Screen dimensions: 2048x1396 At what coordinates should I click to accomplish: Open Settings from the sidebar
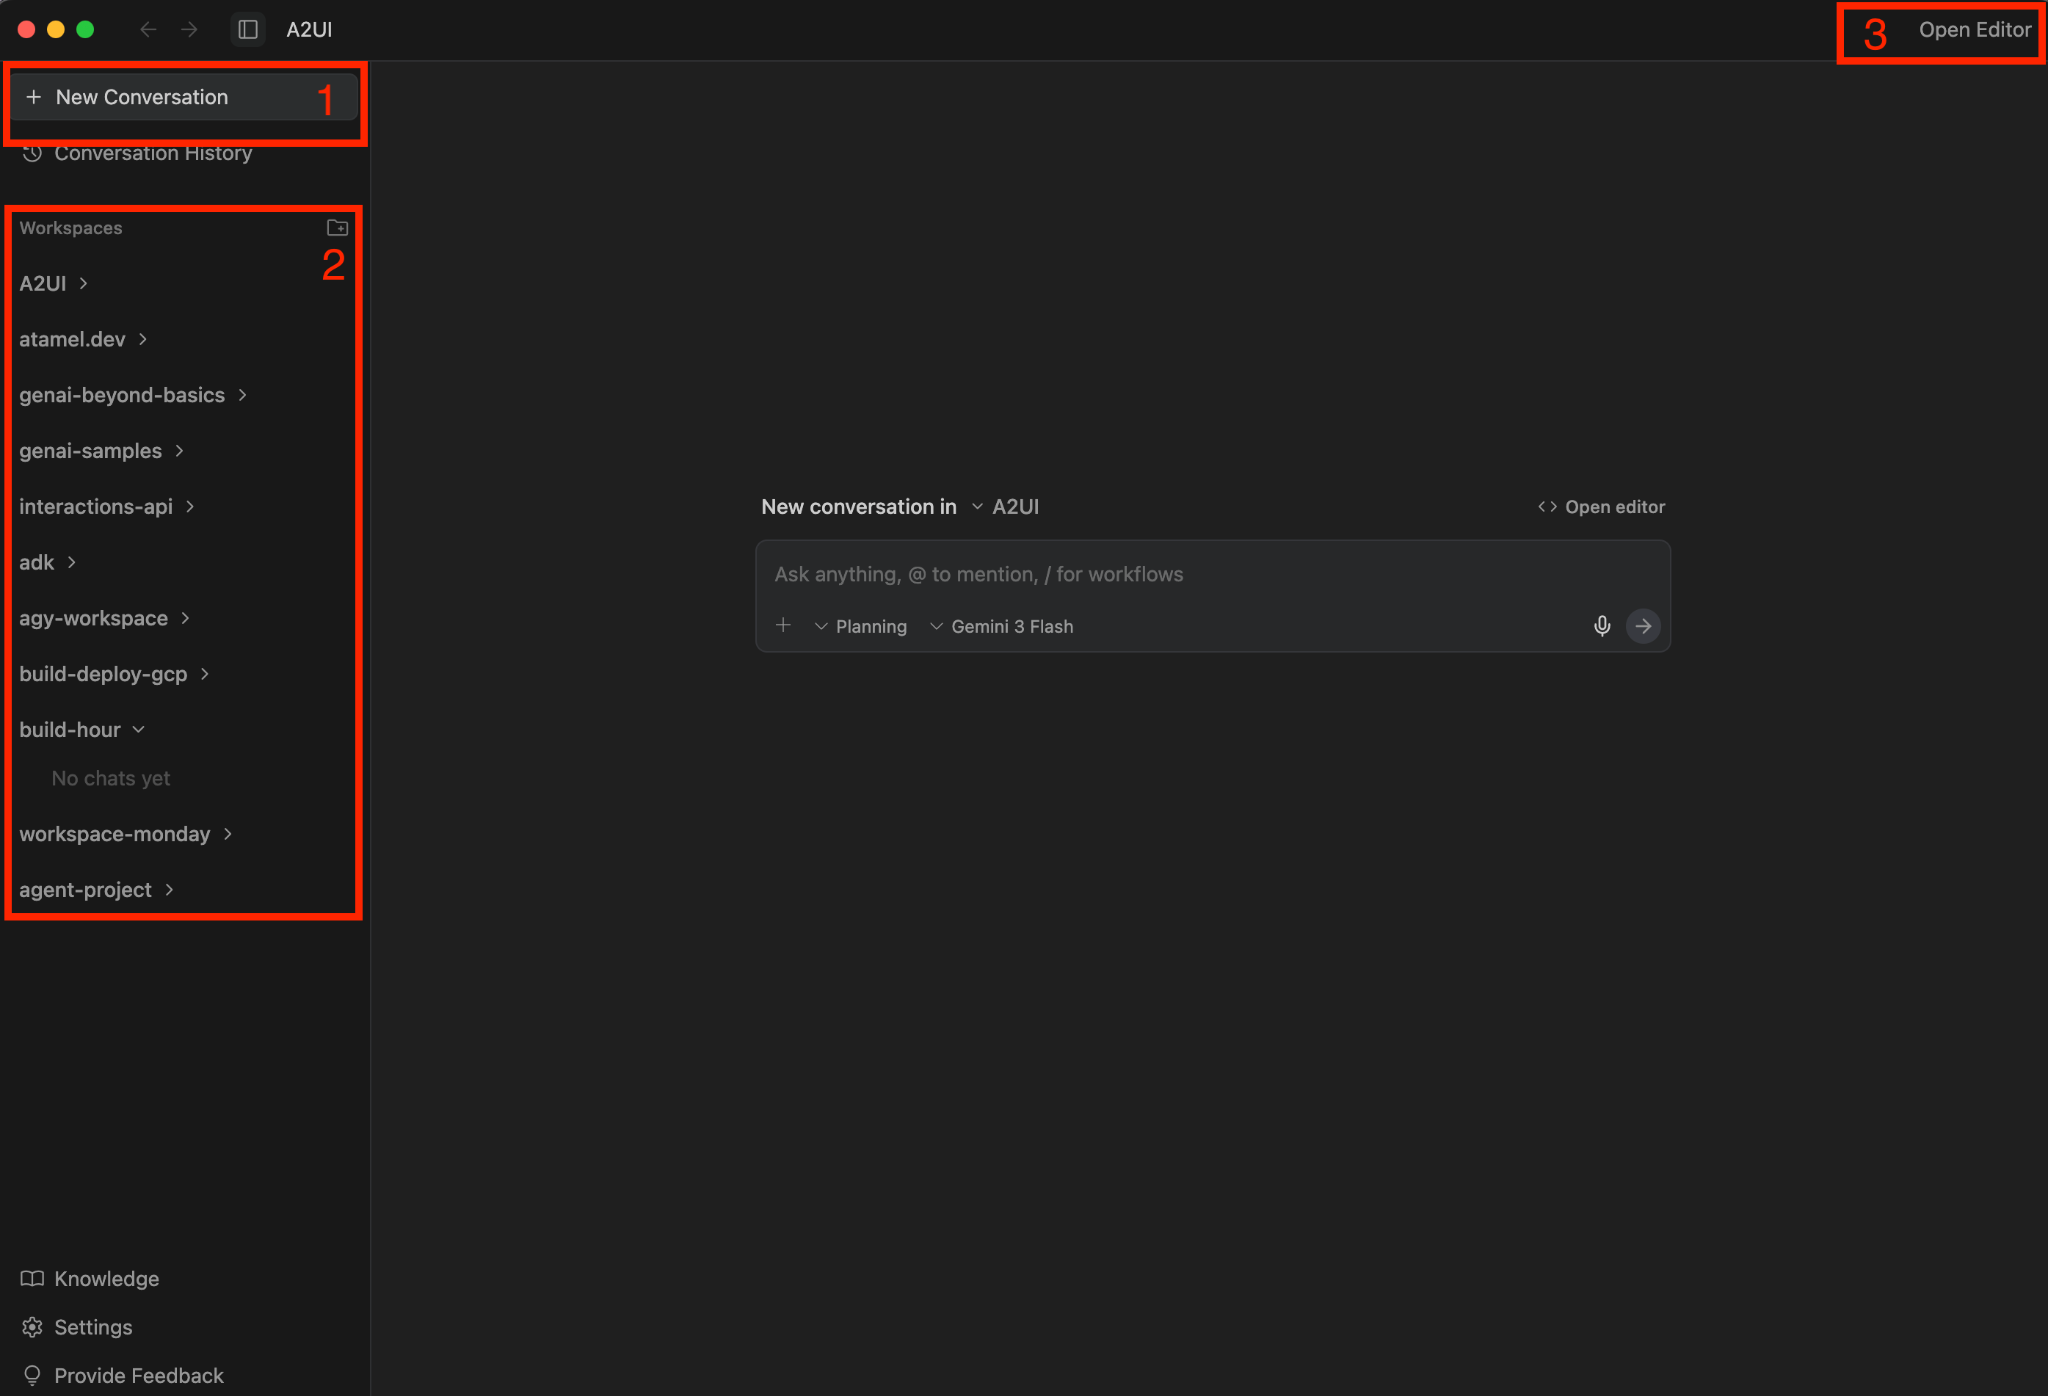click(92, 1327)
